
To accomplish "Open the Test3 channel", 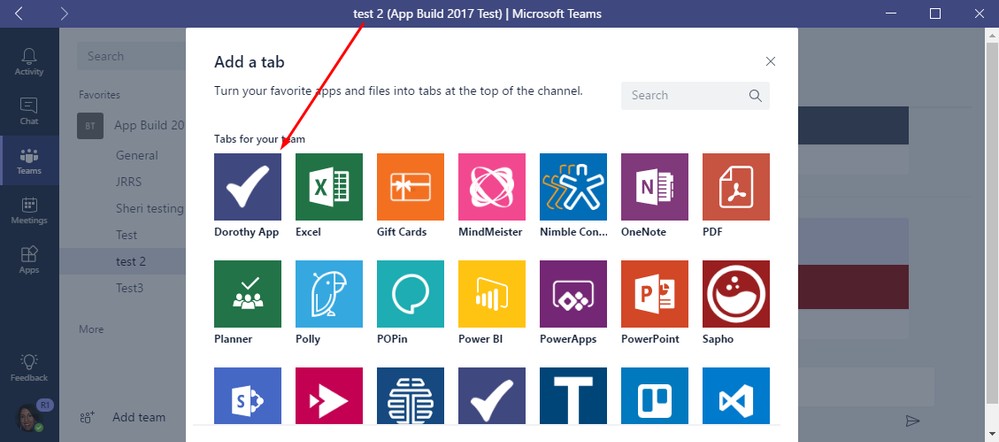I will pyautogui.click(x=129, y=289).
